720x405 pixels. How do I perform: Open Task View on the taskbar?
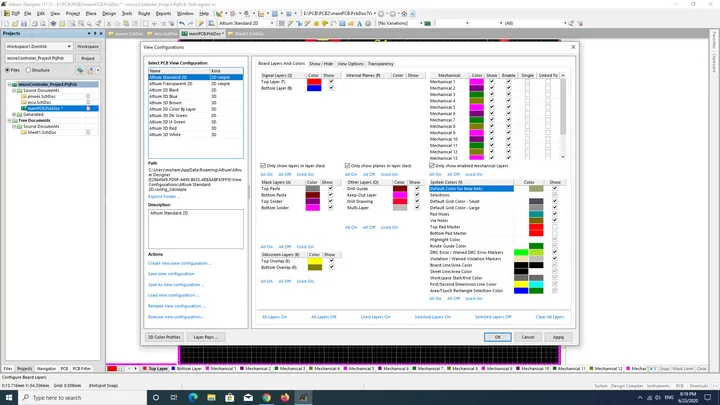[x=174, y=397]
